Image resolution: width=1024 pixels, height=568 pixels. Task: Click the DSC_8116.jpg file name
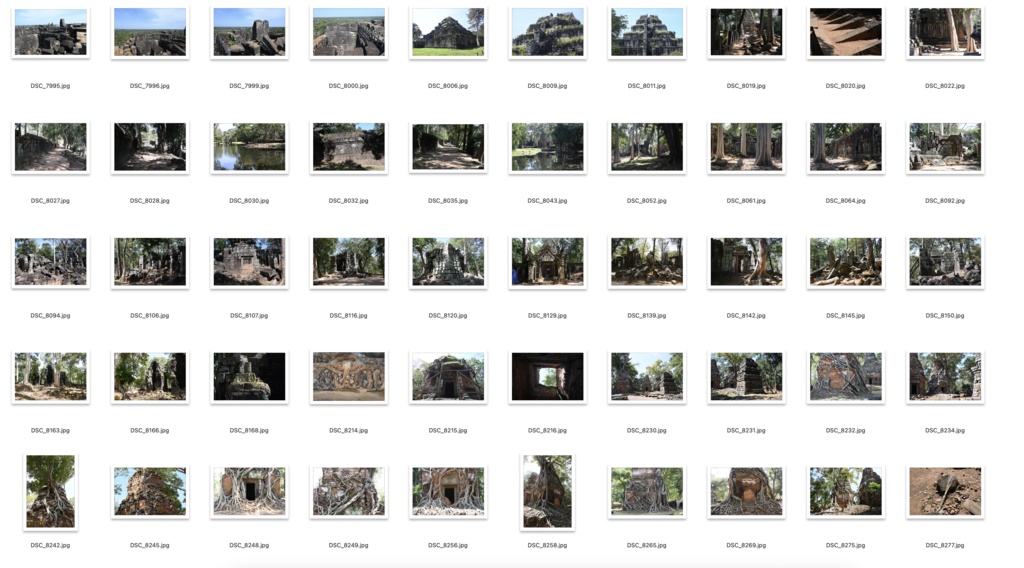pos(349,315)
